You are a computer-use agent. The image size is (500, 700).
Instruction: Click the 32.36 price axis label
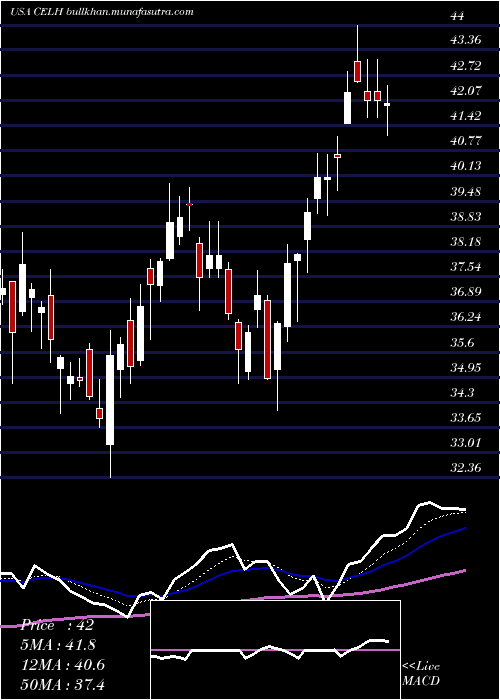[x=466, y=468]
